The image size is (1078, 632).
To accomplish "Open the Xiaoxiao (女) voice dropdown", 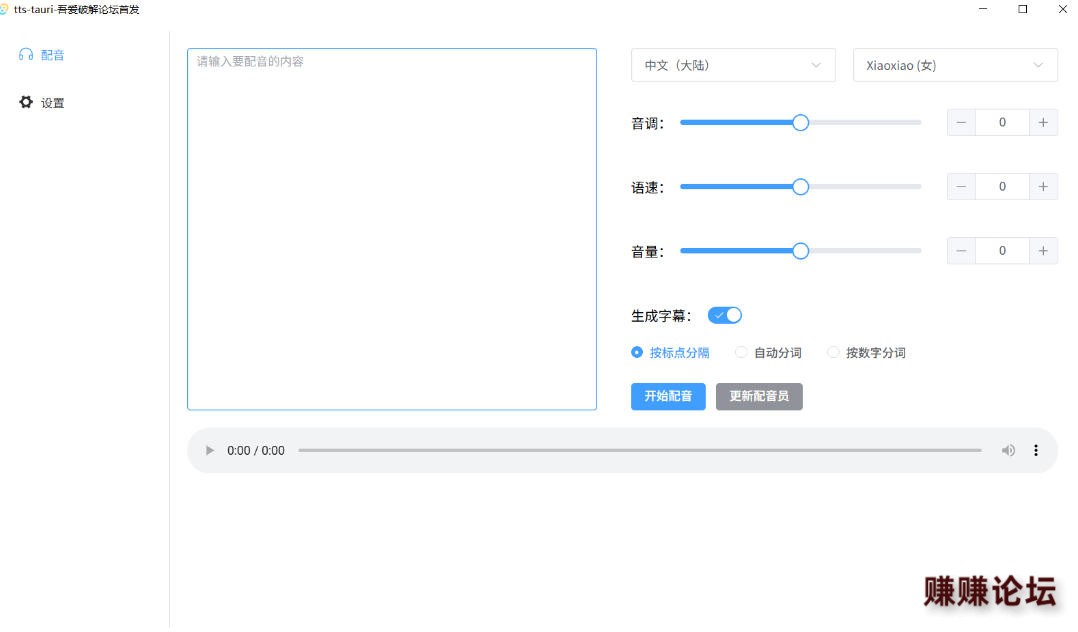I will pyautogui.click(x=956, y=65).
